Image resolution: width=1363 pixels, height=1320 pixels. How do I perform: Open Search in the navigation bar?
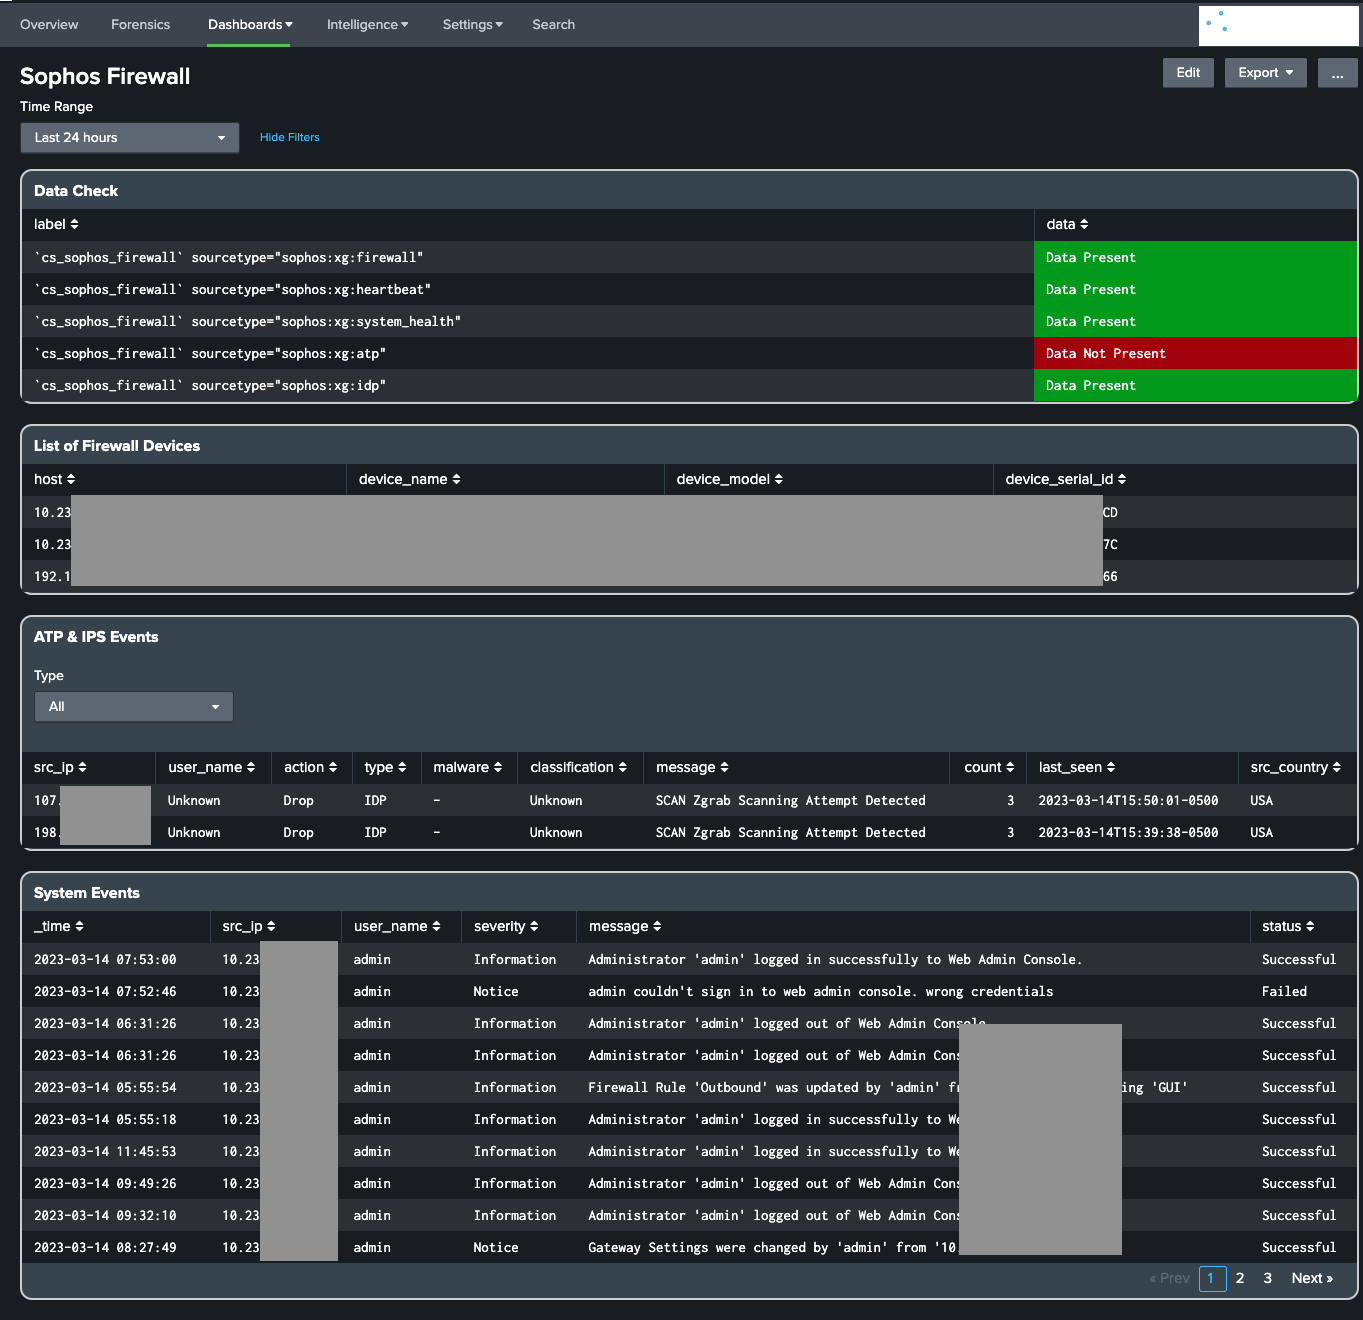click(x=553, y=24)
